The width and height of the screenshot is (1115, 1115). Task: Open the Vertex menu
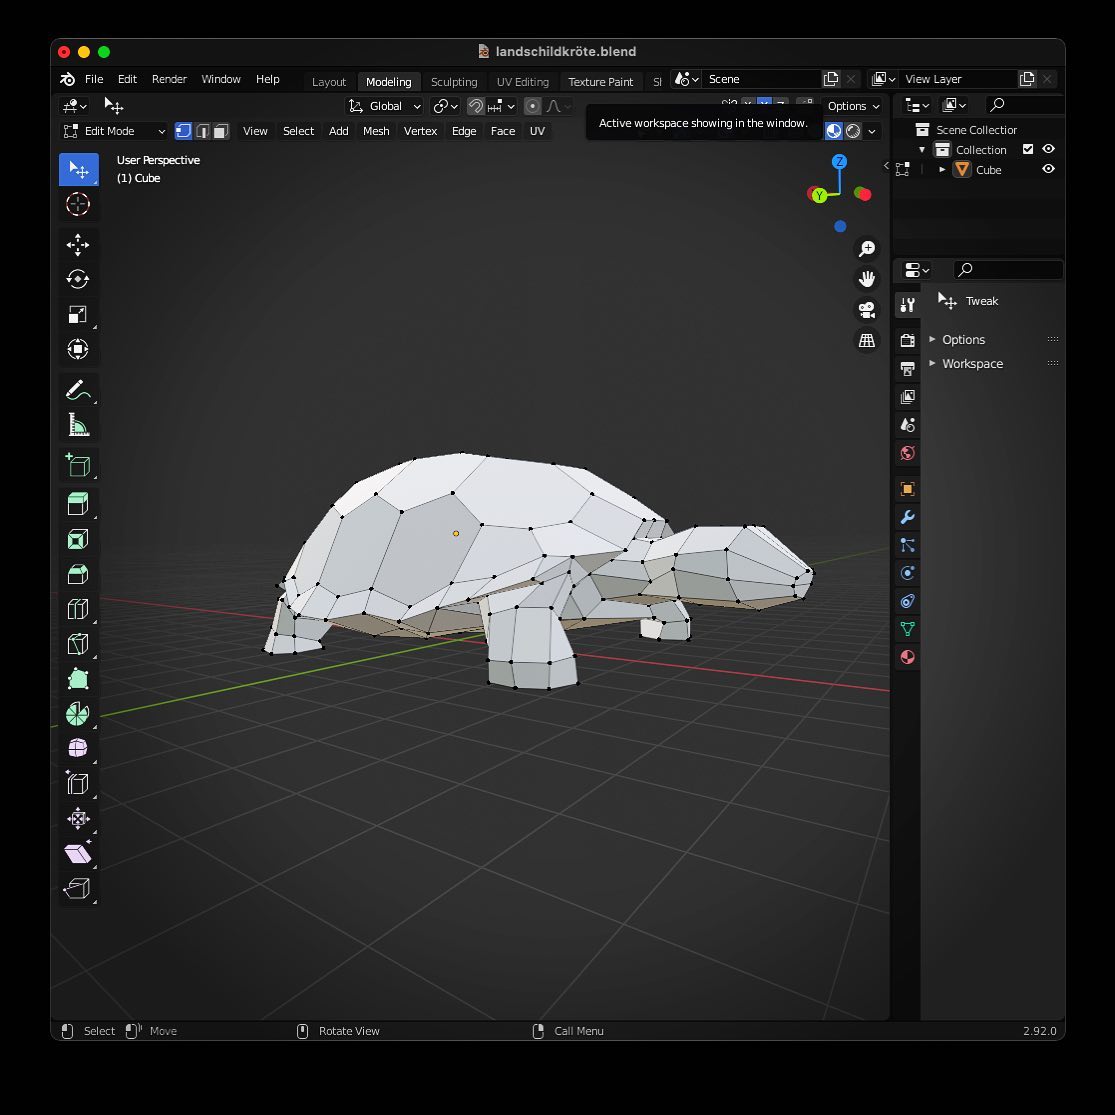[x=420, y=131]
